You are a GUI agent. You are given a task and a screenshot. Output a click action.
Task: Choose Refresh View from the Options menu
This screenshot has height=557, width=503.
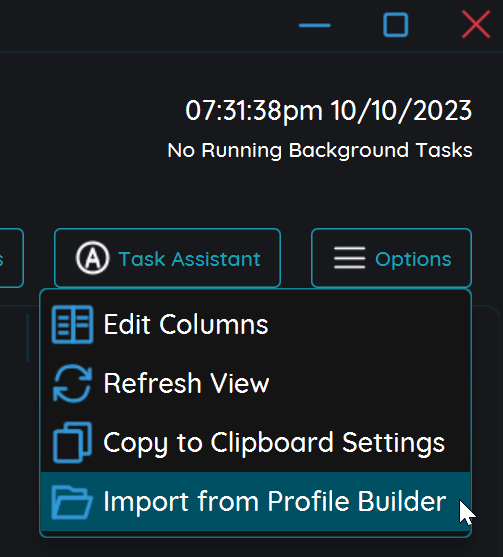[x=256, y=383]
